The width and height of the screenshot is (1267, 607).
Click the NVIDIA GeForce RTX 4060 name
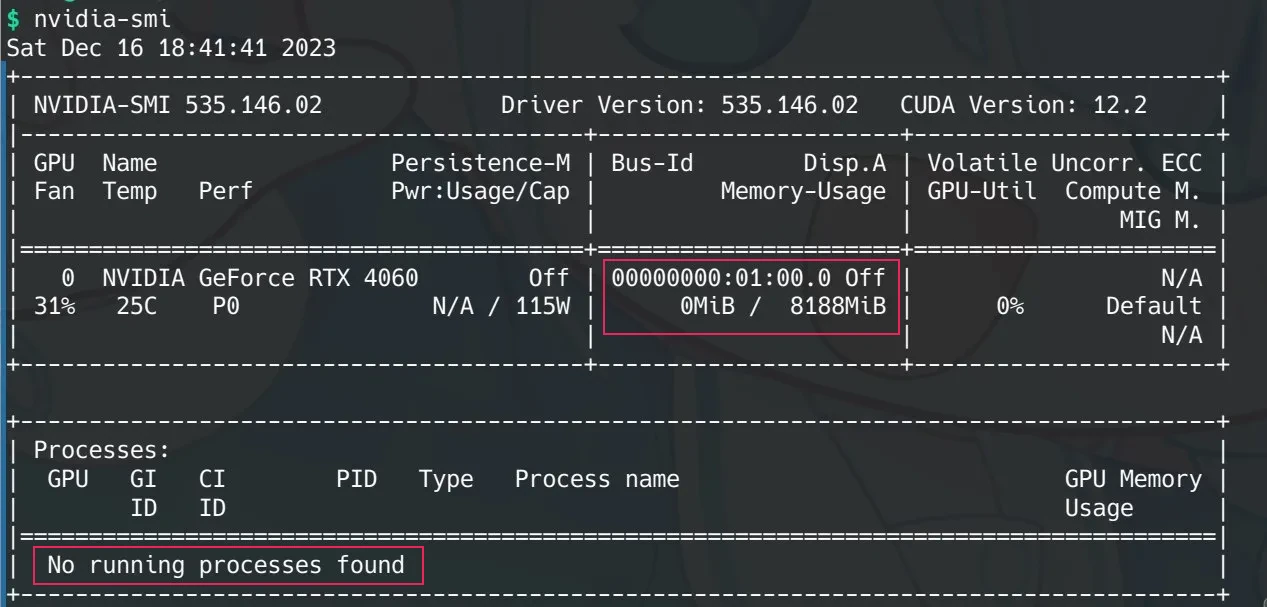pyautogui.click(x=260, y=278)
